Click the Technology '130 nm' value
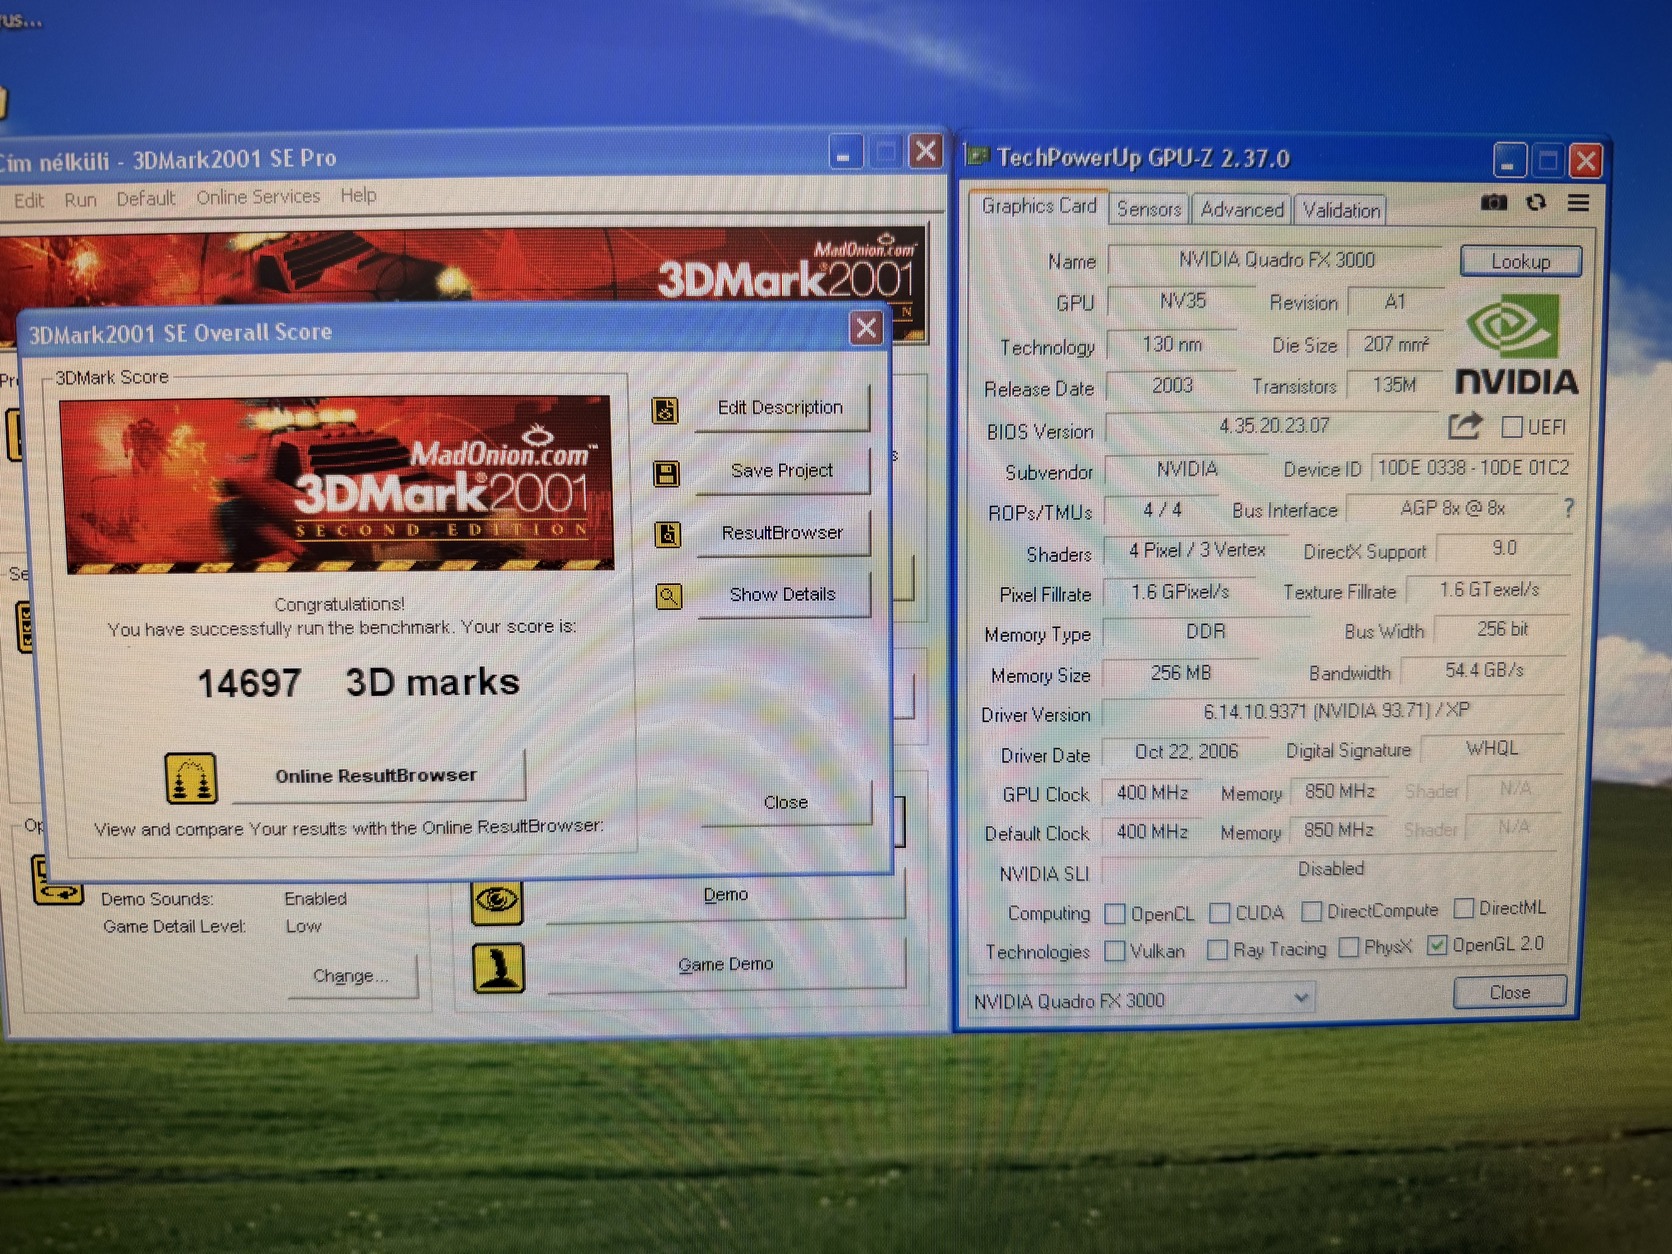The height and width of the screenshot is (1254, 1672). pos(1172,345)
